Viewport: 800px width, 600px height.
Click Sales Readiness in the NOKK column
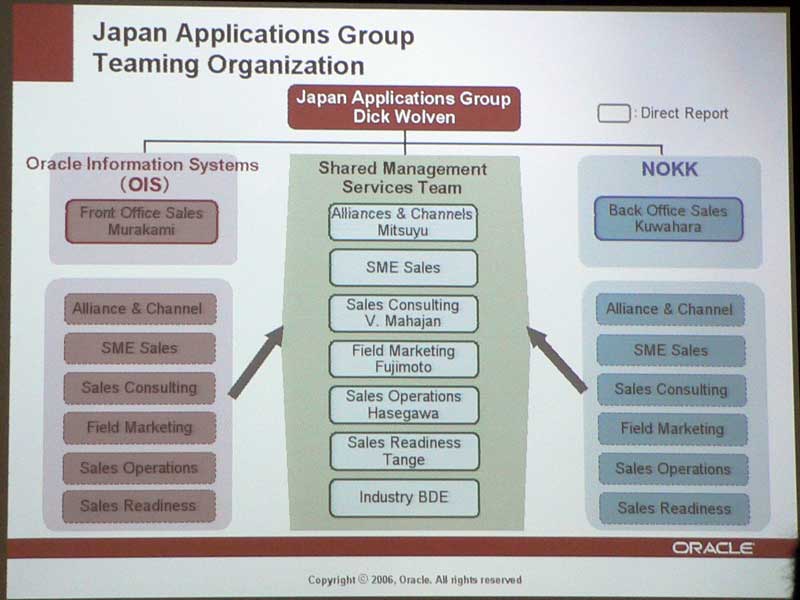click(x=674, y=509)
